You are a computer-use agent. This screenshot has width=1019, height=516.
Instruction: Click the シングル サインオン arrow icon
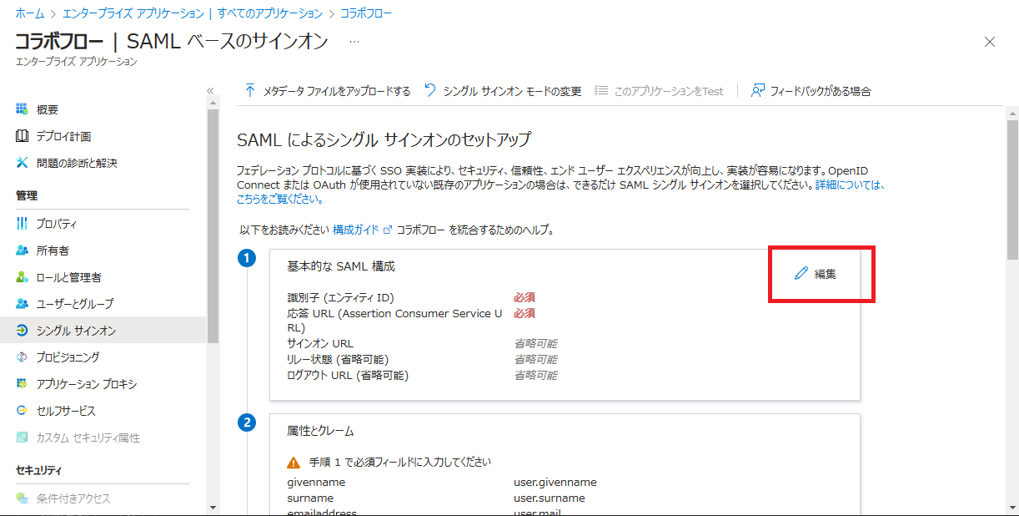[x=22, y=331]
